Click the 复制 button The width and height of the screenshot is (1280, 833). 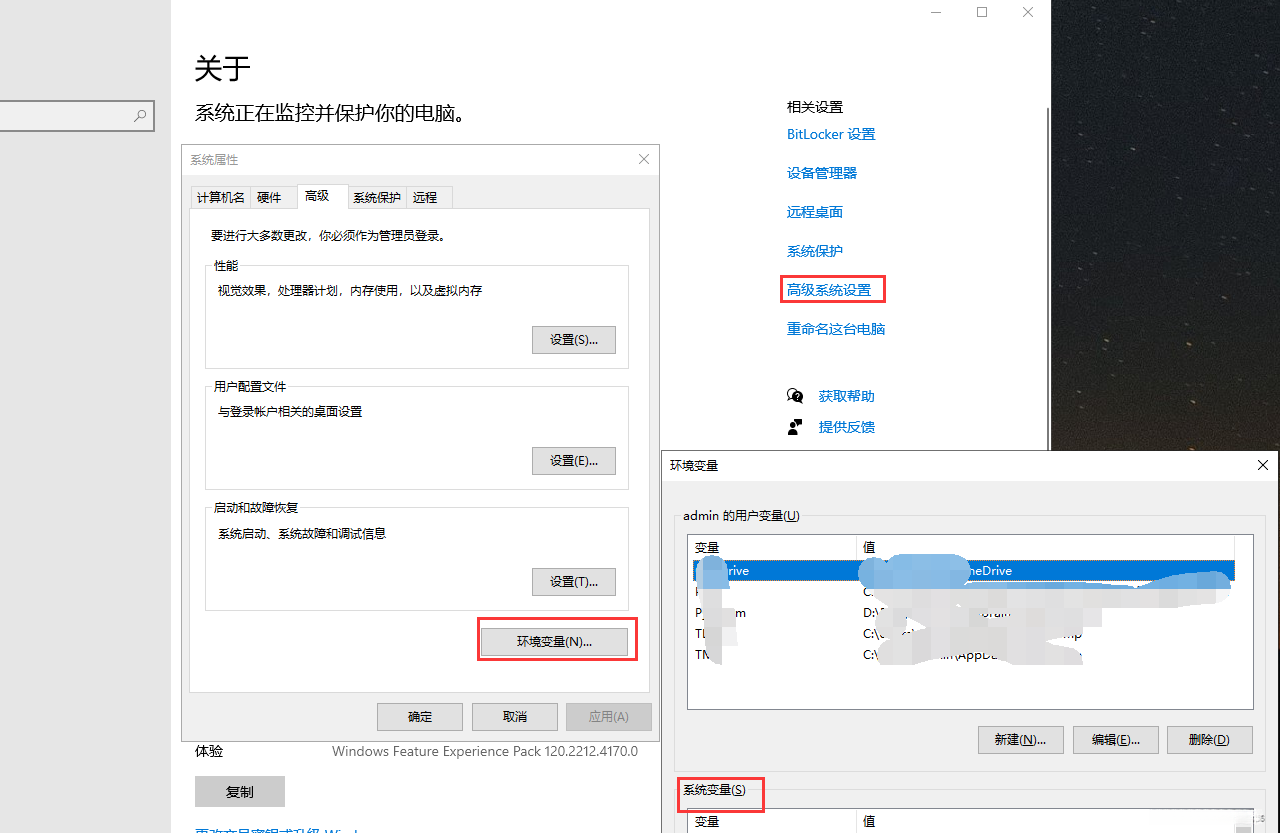239,791
